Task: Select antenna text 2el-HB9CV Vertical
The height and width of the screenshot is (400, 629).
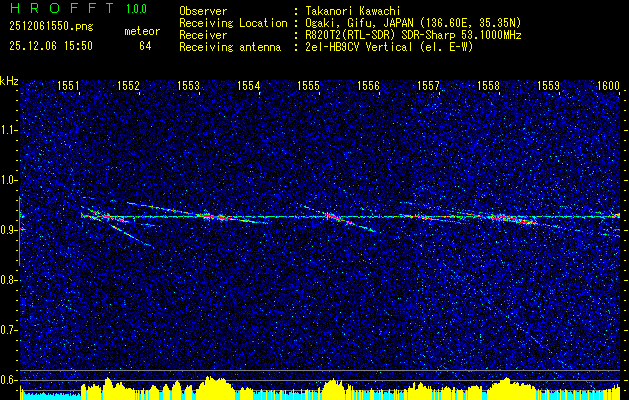Action: [359, 47]
